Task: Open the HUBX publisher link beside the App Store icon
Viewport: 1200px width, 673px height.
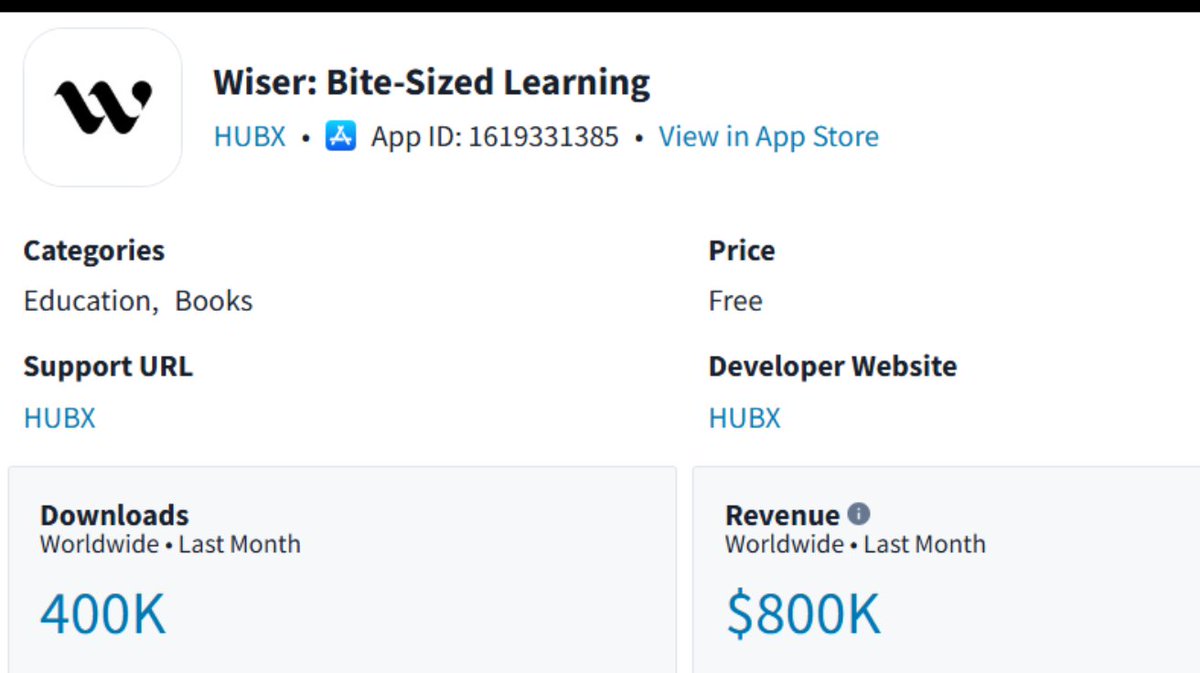Action: (250, 136)
